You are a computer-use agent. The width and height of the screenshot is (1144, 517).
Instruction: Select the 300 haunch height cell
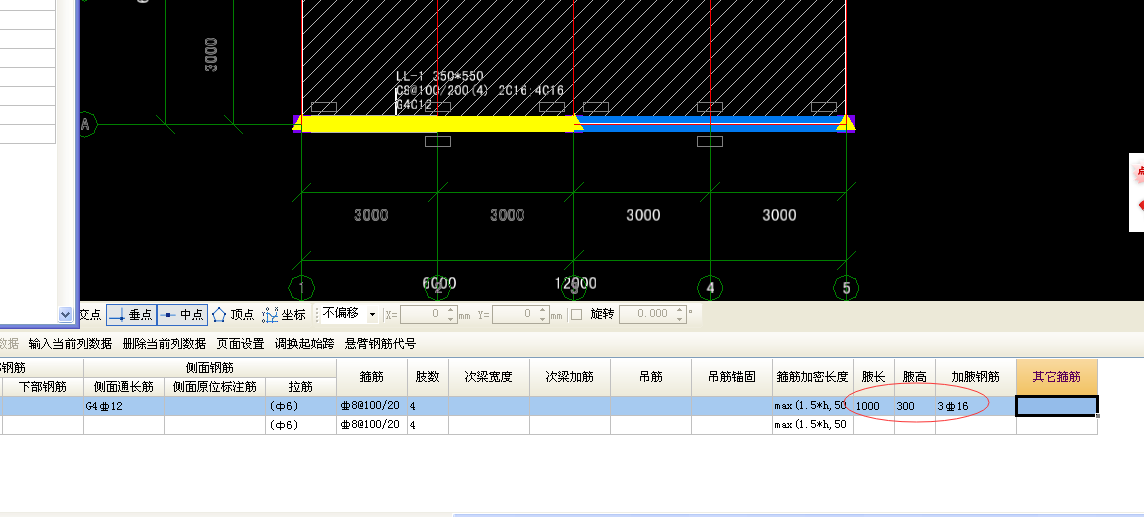(x=914, y=406)
